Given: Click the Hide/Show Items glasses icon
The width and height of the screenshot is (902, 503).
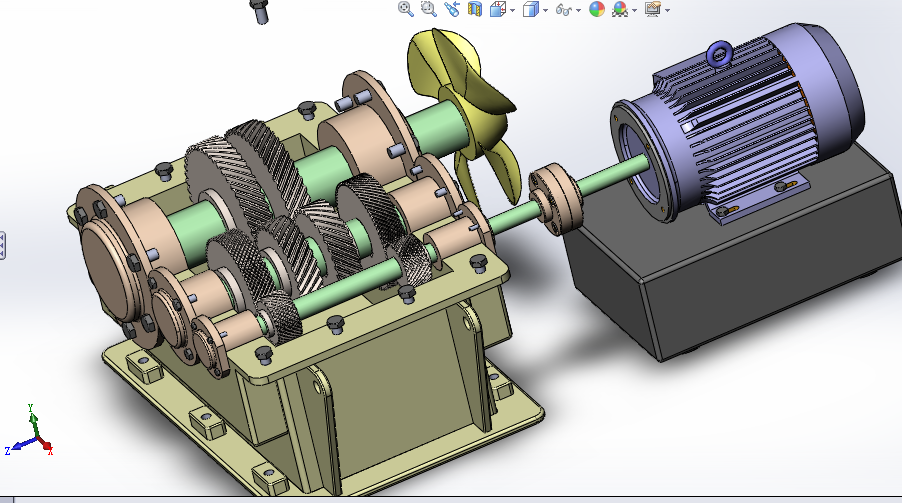Looking at the screenshot, I should click(564, 10).
